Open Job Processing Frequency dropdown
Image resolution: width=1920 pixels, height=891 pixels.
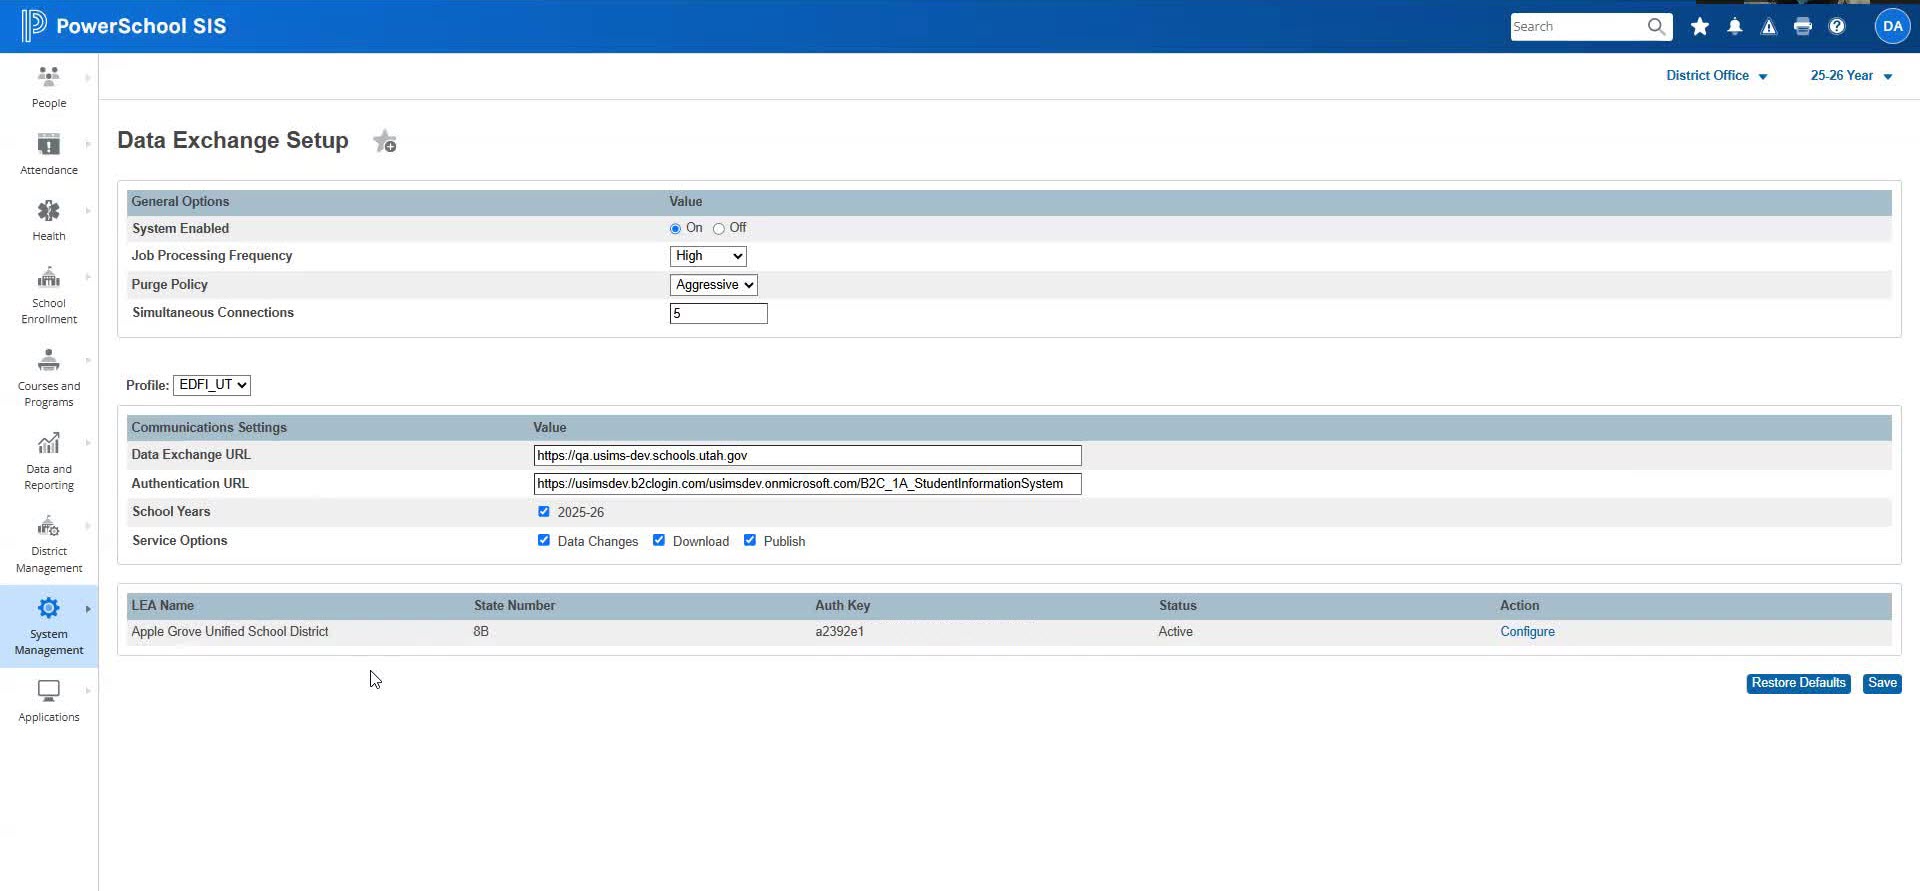coord(708,256)
